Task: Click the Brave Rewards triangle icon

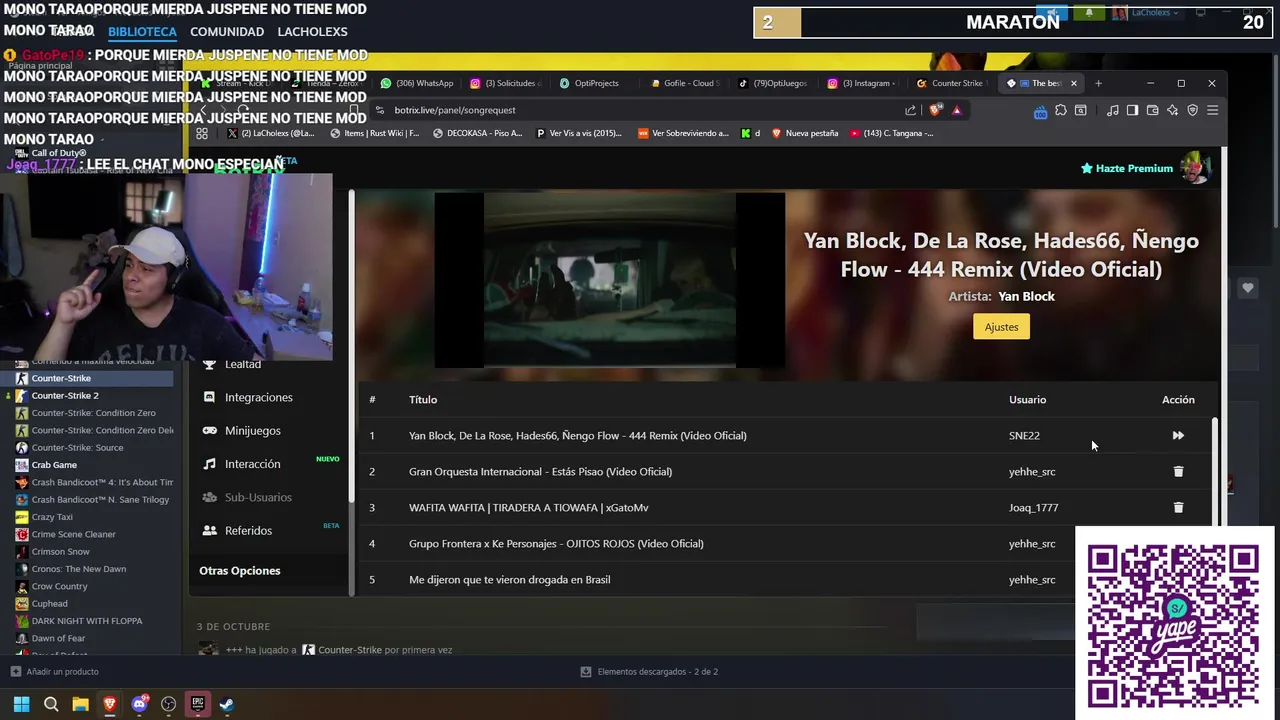Action: click(956, 110)
